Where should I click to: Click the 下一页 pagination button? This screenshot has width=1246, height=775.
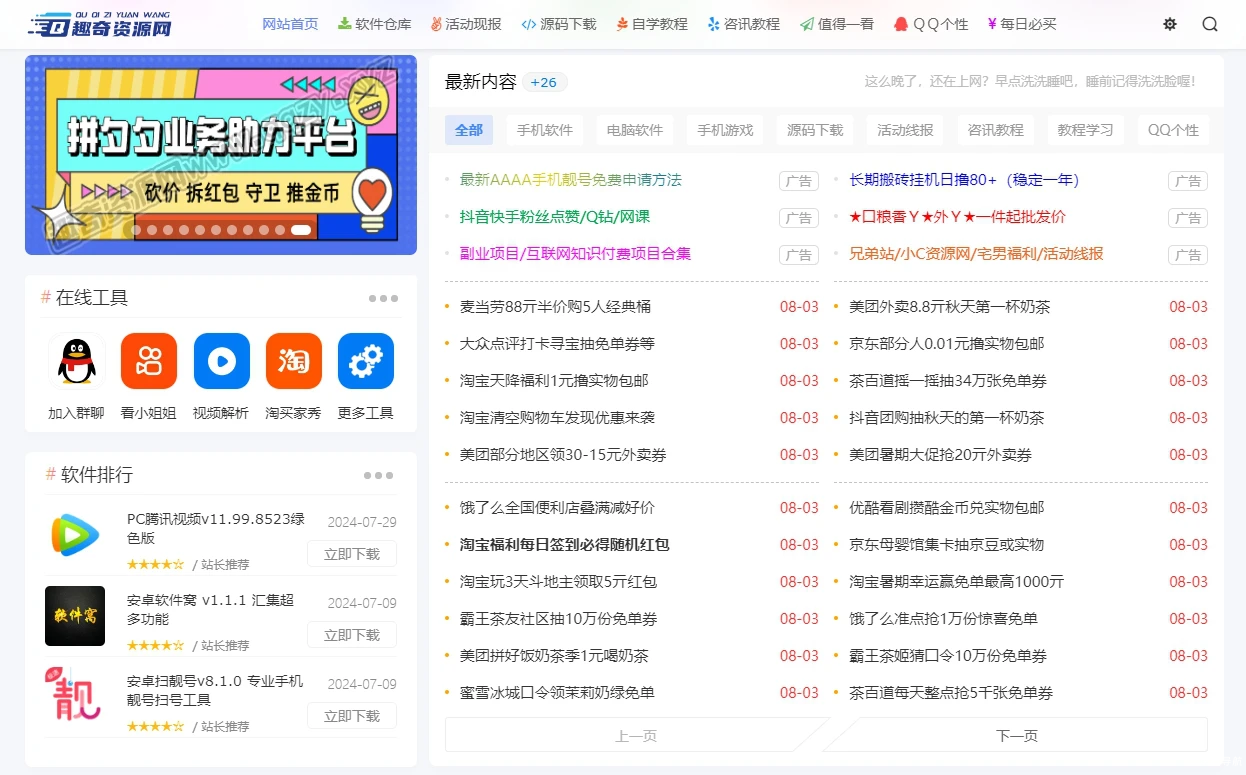pos(1017,735)
